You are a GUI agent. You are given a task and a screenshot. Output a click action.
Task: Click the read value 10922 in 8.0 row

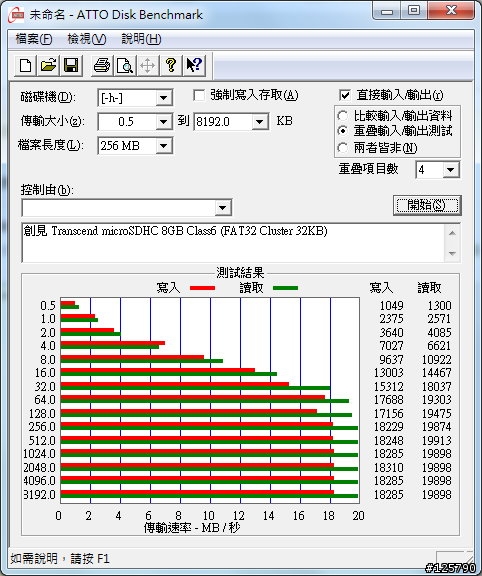tap(436, 360)
